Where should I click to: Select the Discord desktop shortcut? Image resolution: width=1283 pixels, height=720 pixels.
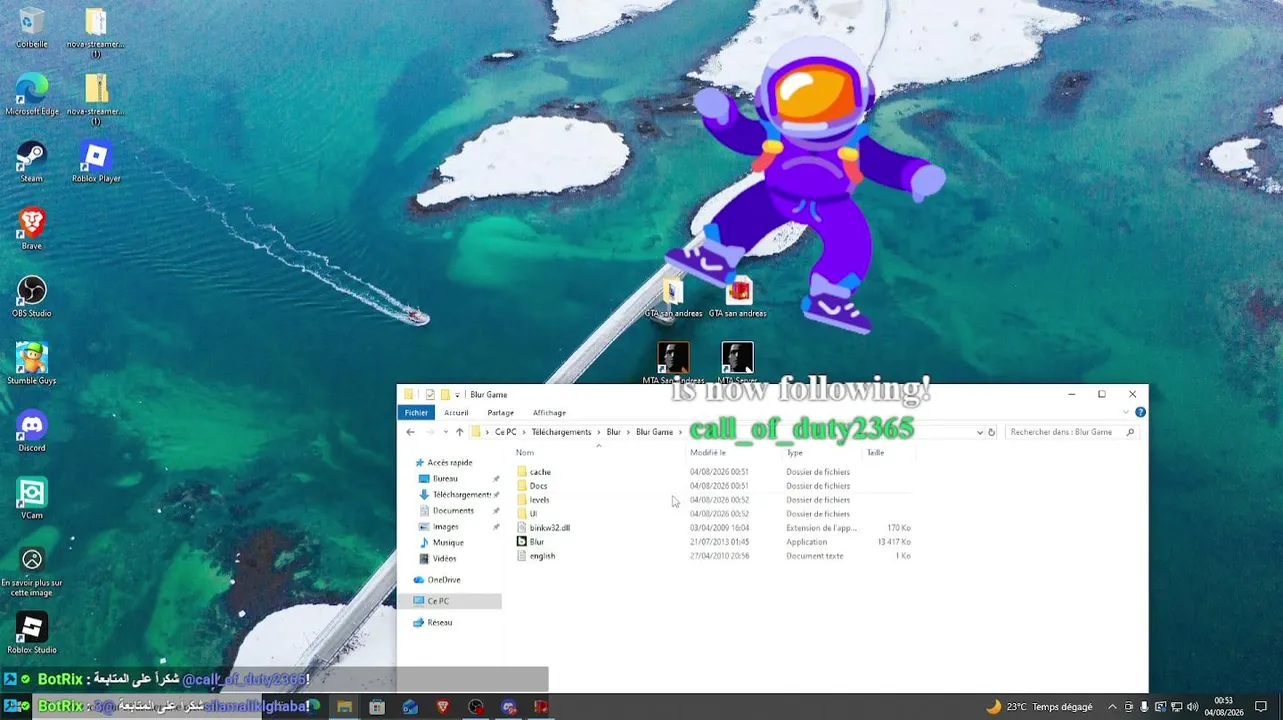(x=32, y=431)
